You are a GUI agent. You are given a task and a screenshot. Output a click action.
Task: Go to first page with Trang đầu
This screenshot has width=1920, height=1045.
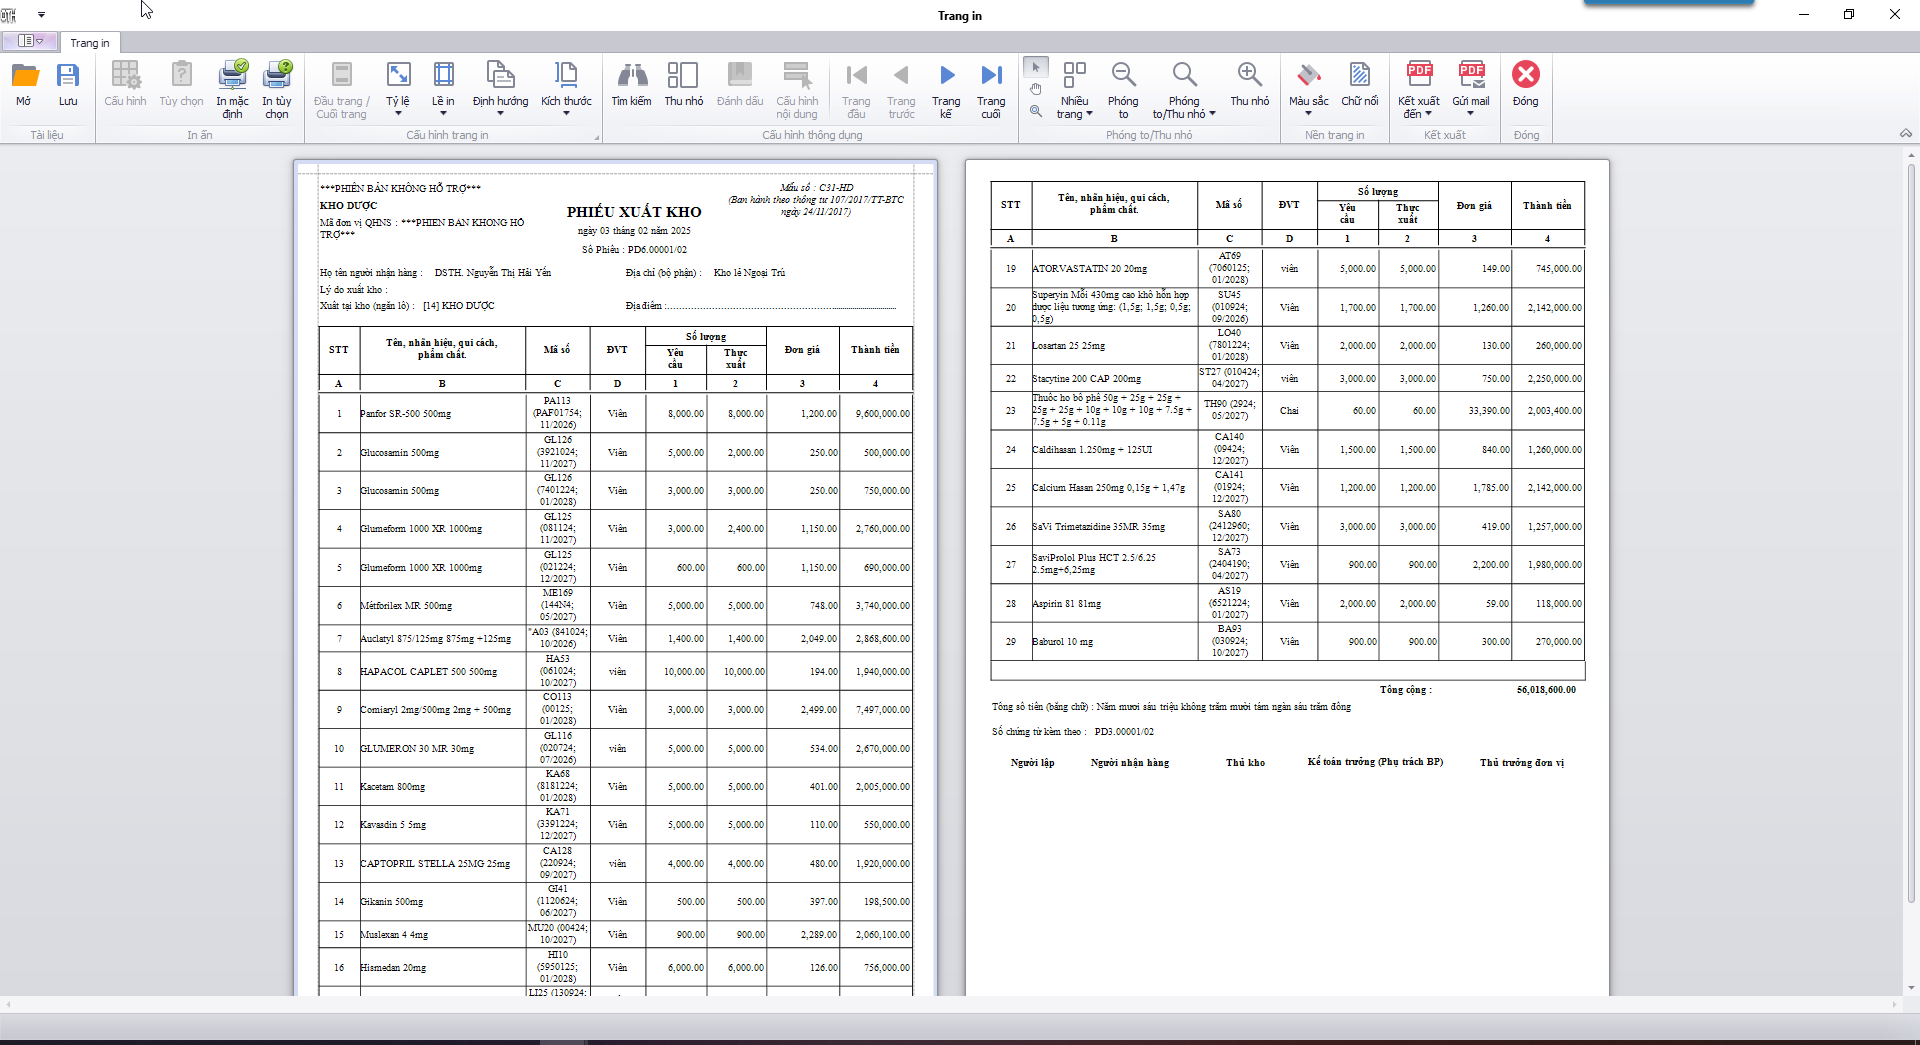click(x=856, y=89)
